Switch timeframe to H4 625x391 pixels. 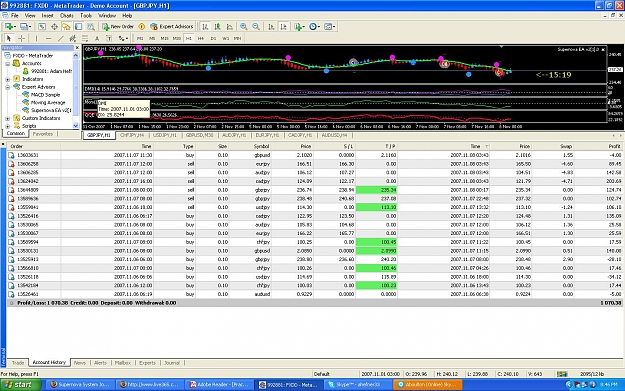coord(201,38)
